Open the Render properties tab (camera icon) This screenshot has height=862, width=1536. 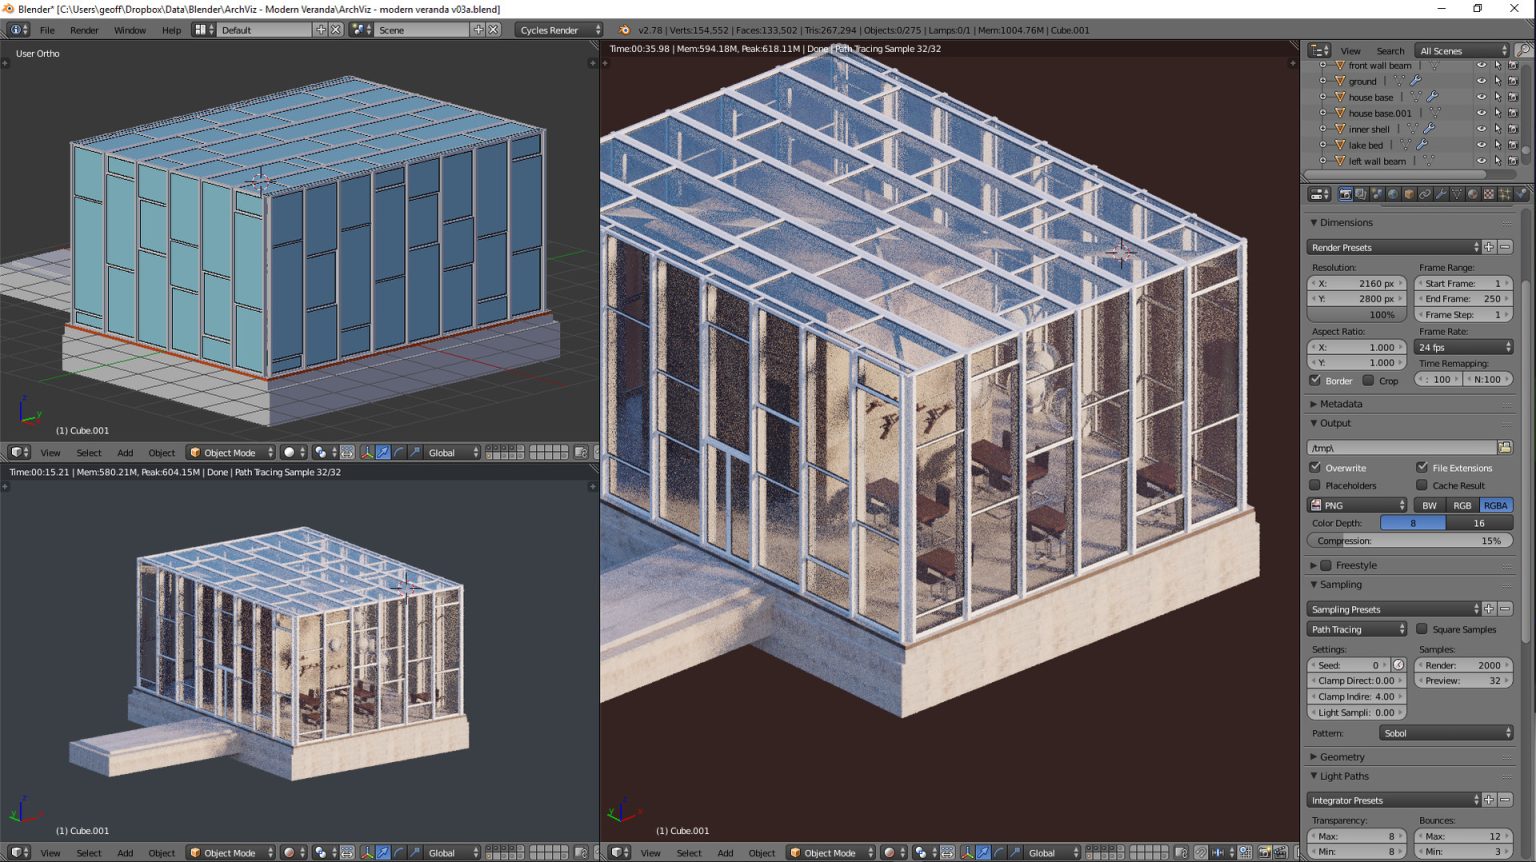click(x=1345, y=194)
